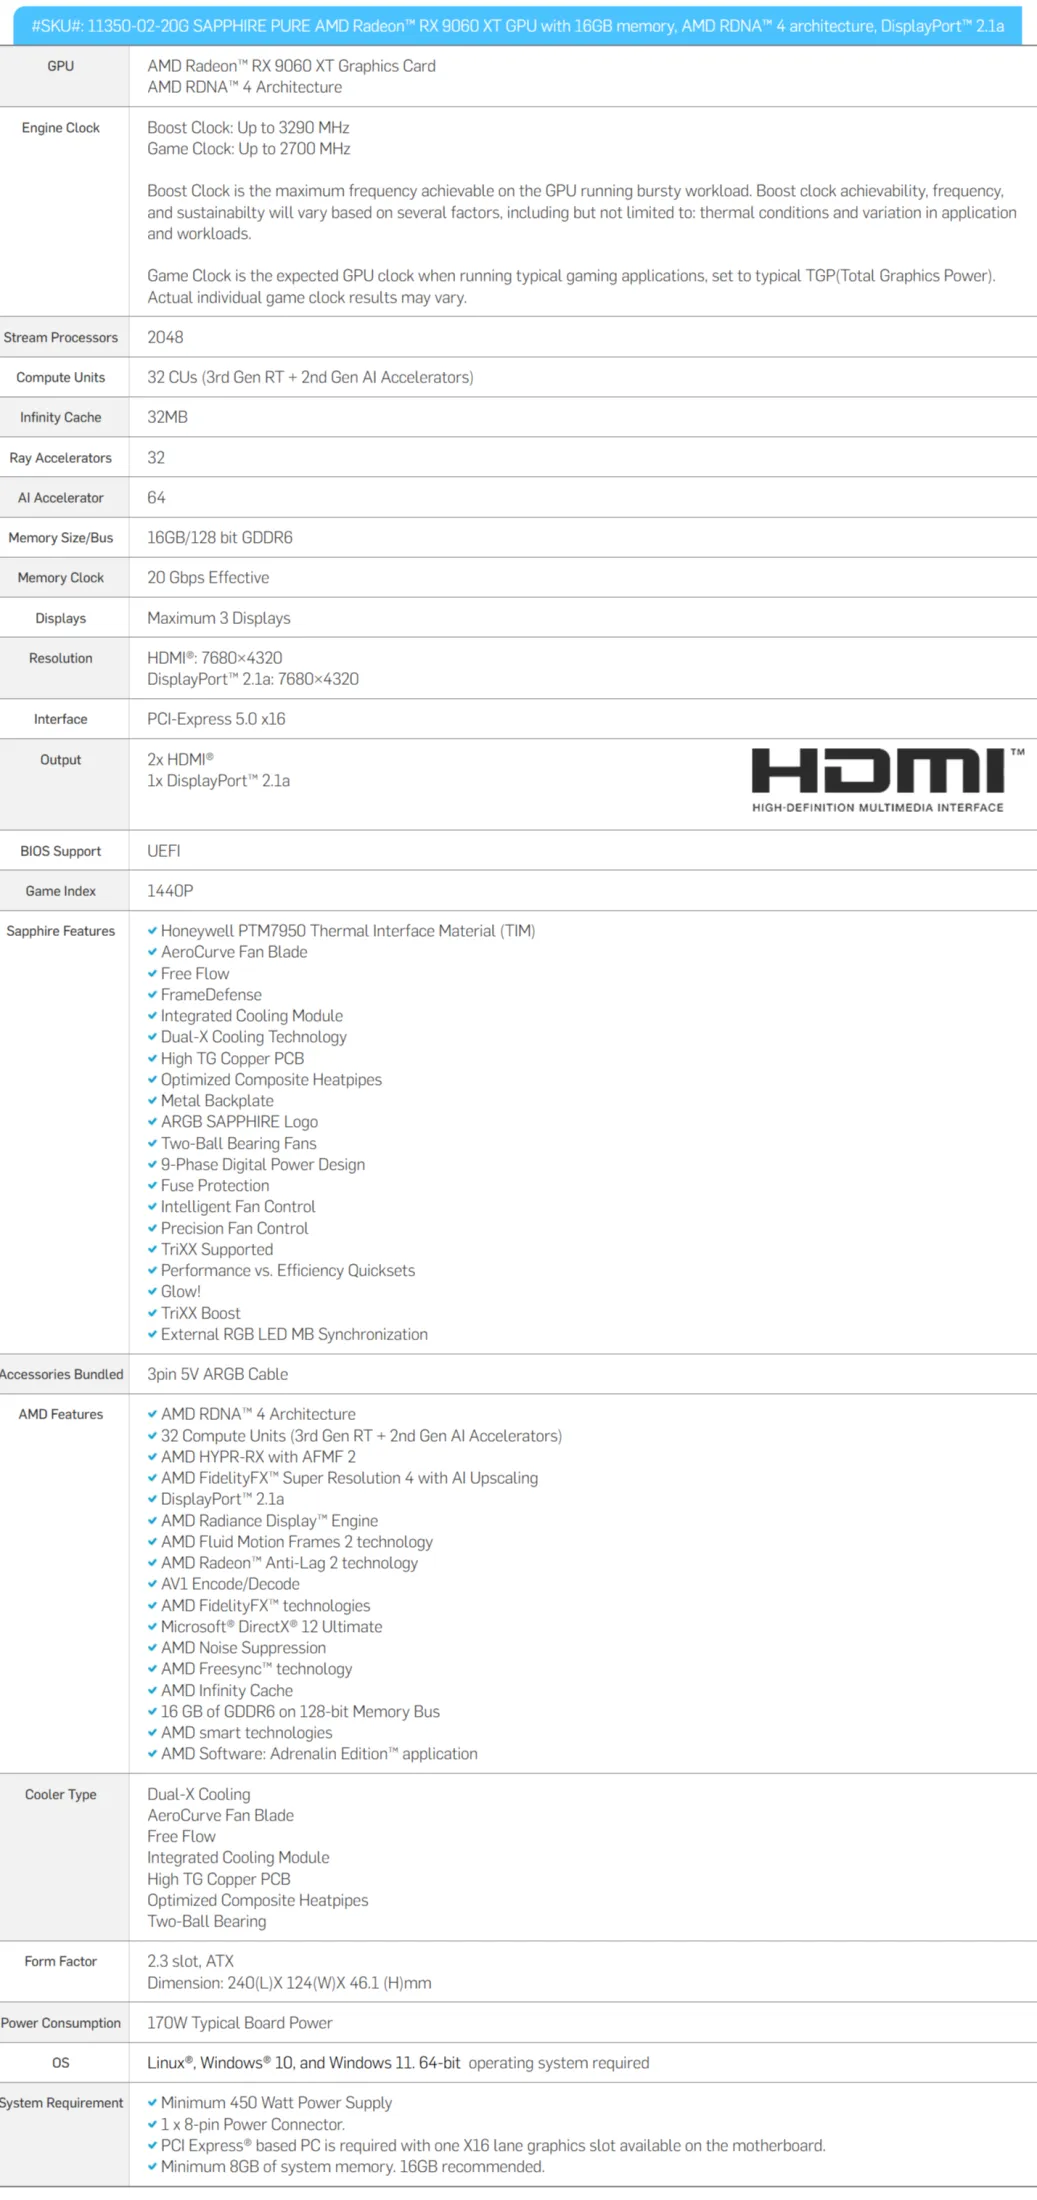The width and height of the screenshot is (1037, 2200).
Task: Select the "Form Factor" row label
Action: (x=61, y=1962)
